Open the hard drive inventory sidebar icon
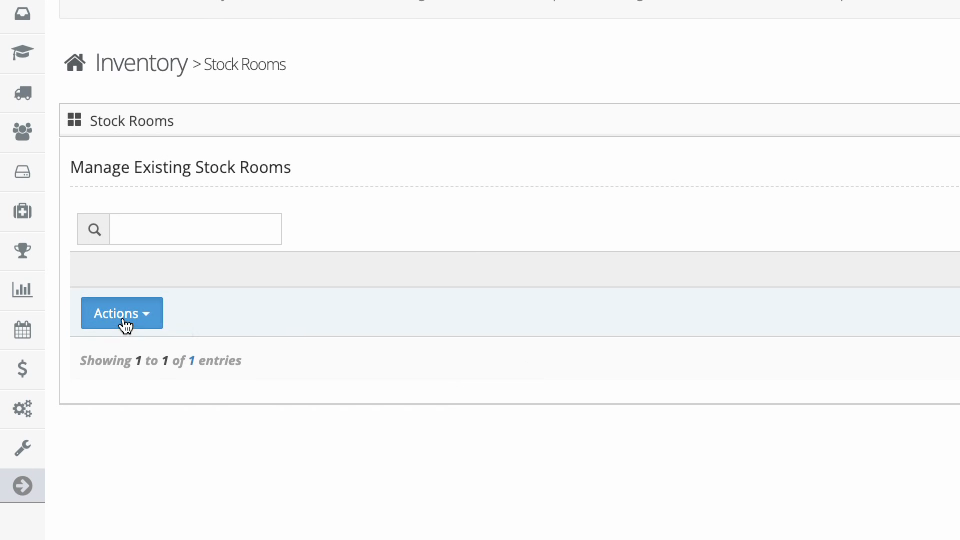Viewport: 960px width, 540px height. tap(23, 172)
